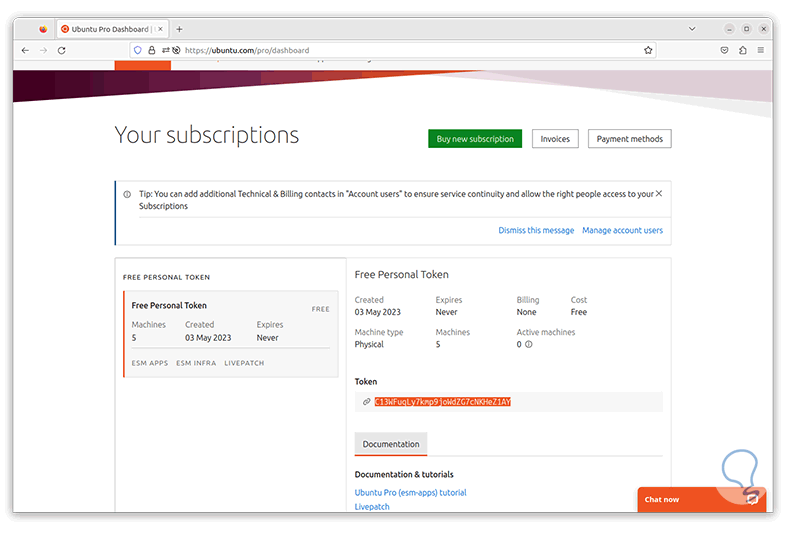Click the Physical machine type value

coord(369,344)
